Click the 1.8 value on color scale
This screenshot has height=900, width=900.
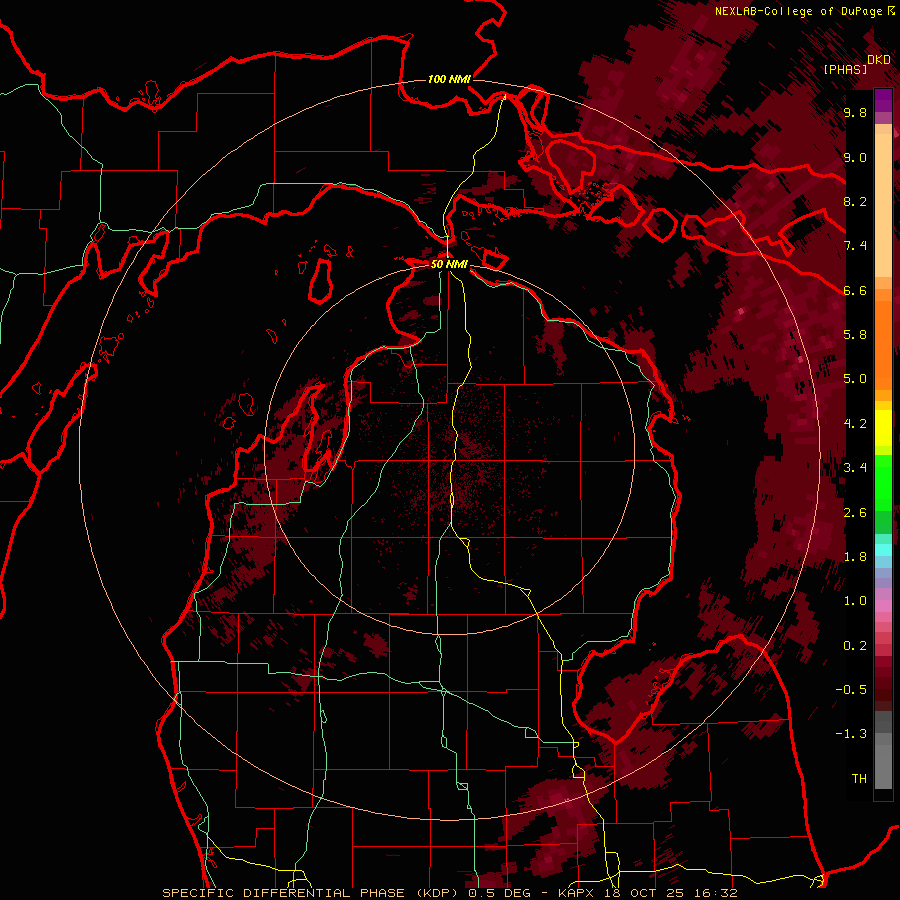pos(855,557)
